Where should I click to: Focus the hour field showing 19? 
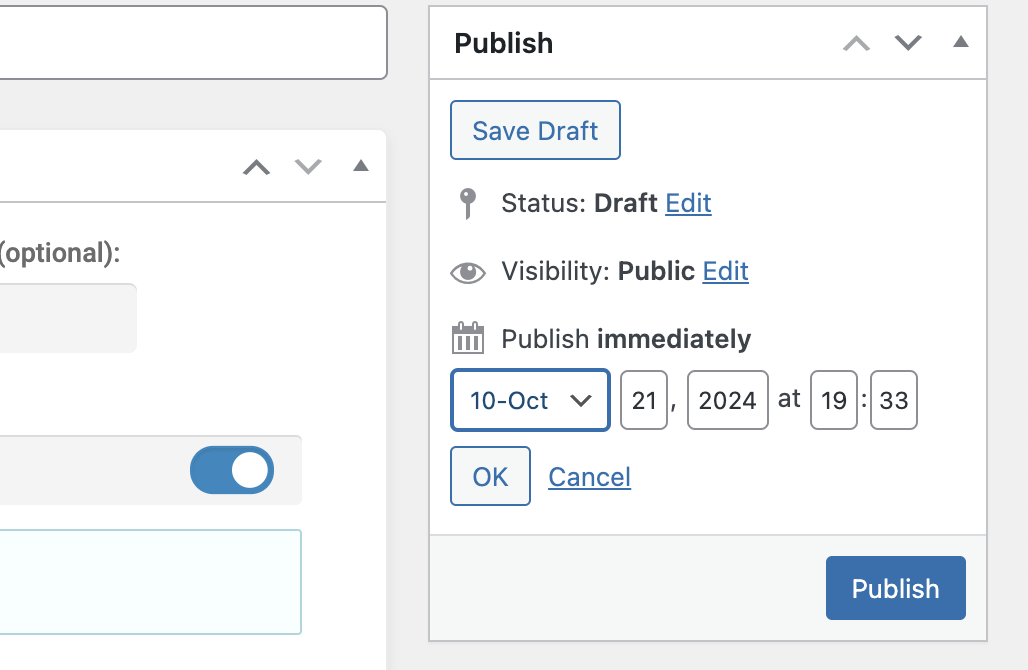tap(834, 400)
